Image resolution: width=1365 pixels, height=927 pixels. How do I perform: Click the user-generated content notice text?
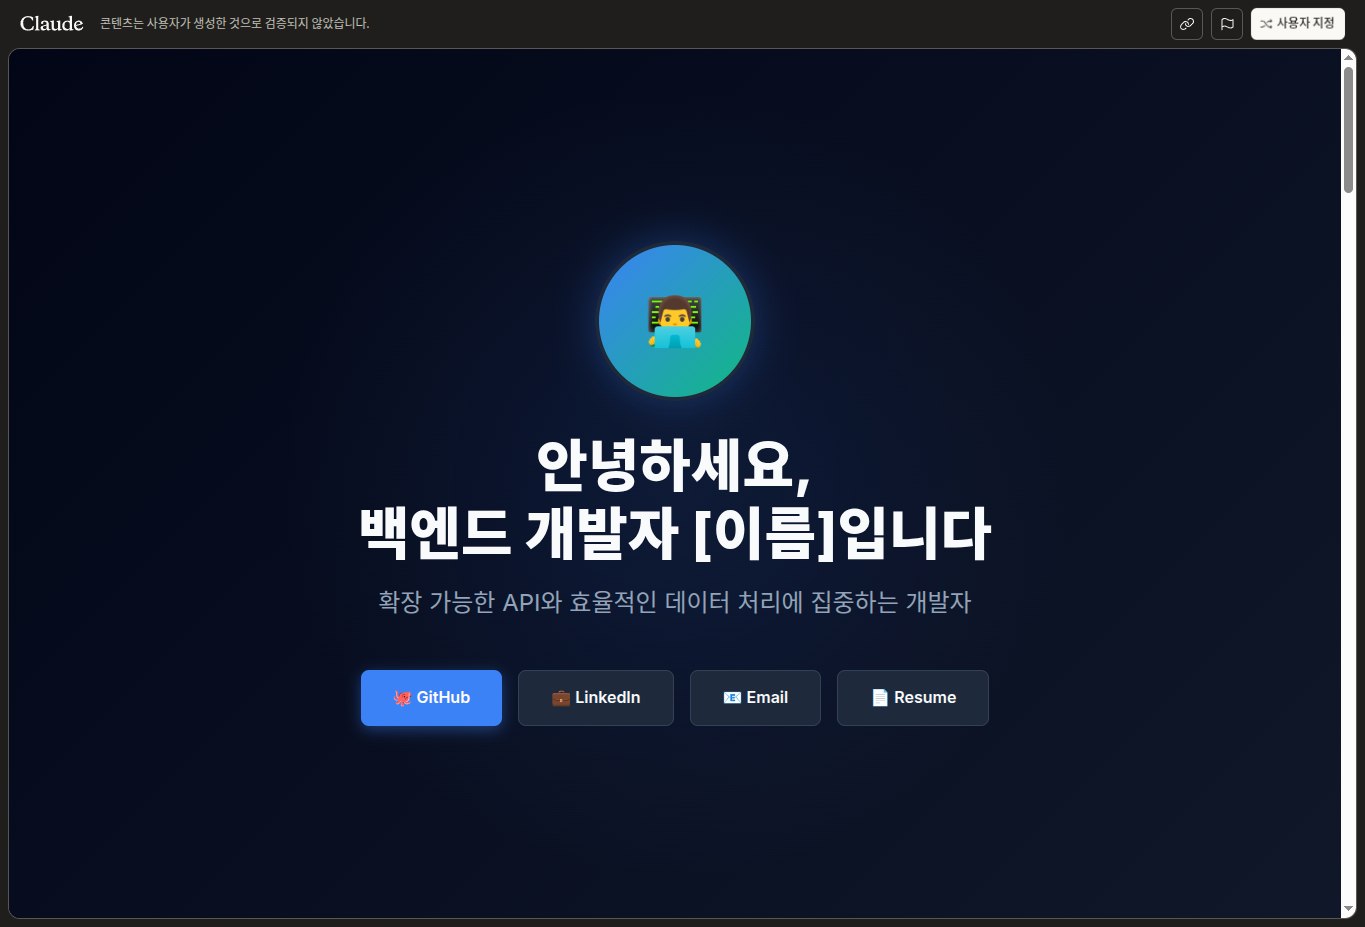[x=235, y=23]
